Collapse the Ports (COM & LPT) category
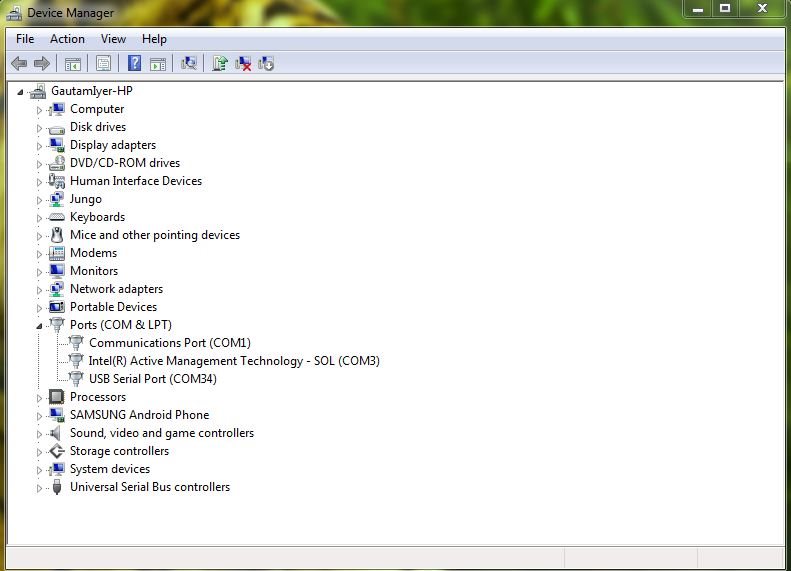This screenshot has height=571, width=791. pyautogui.click(x=39, y=326)
